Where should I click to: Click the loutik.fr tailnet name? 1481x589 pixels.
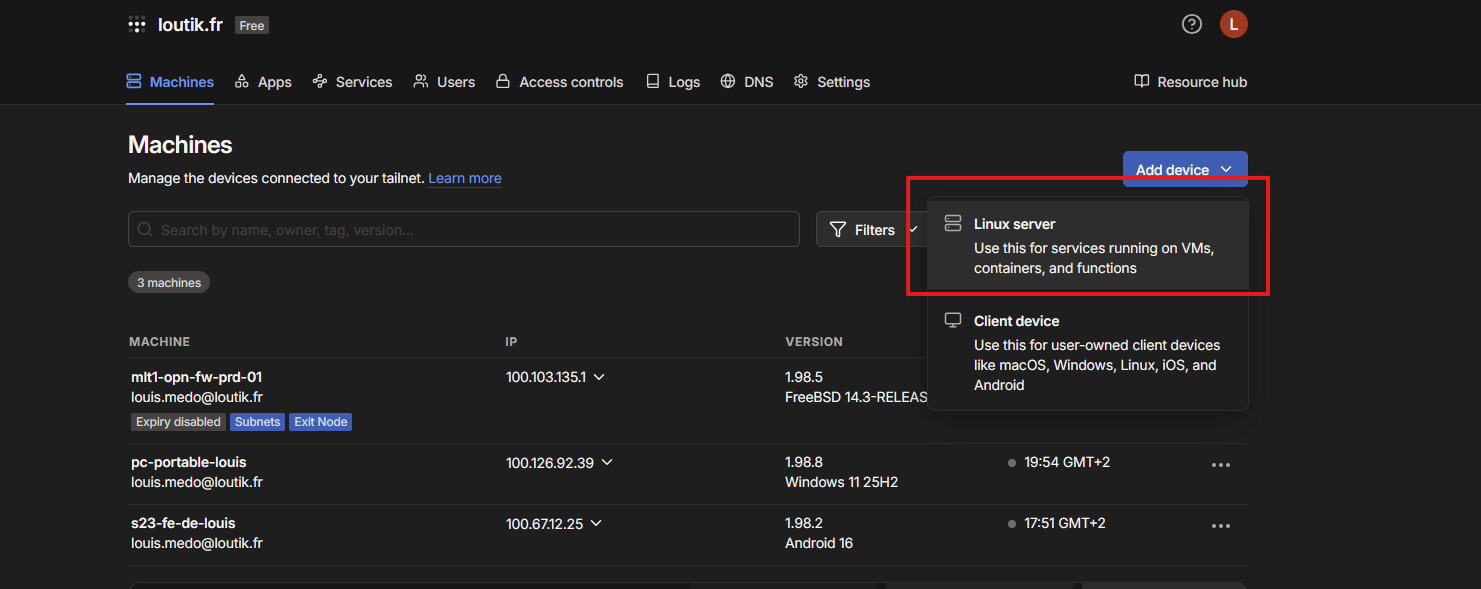pyautogui.click(x=190, y=25)
